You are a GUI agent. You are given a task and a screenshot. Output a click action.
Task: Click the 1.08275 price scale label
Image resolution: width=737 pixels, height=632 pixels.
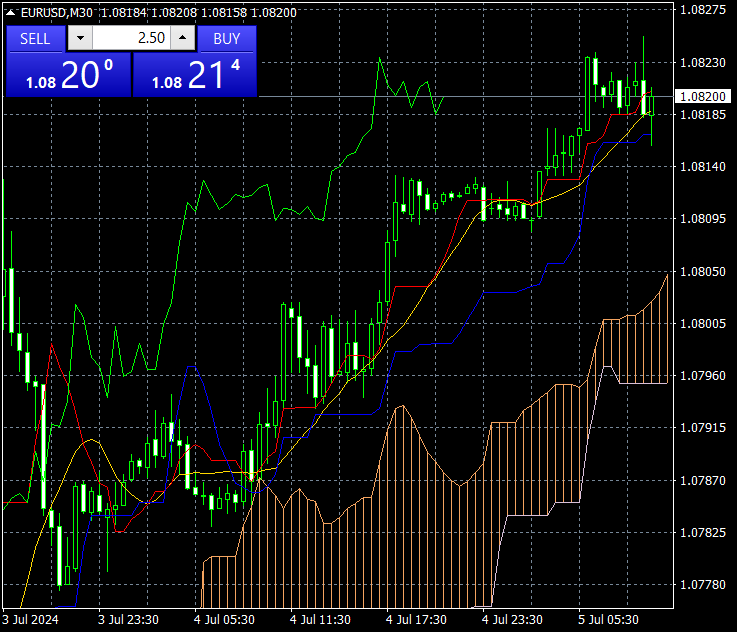[703, 10]
